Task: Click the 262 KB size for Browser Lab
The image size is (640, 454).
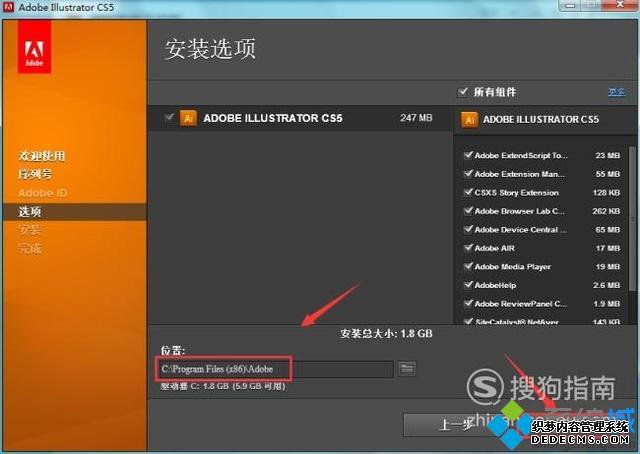Action: [606, 211]
